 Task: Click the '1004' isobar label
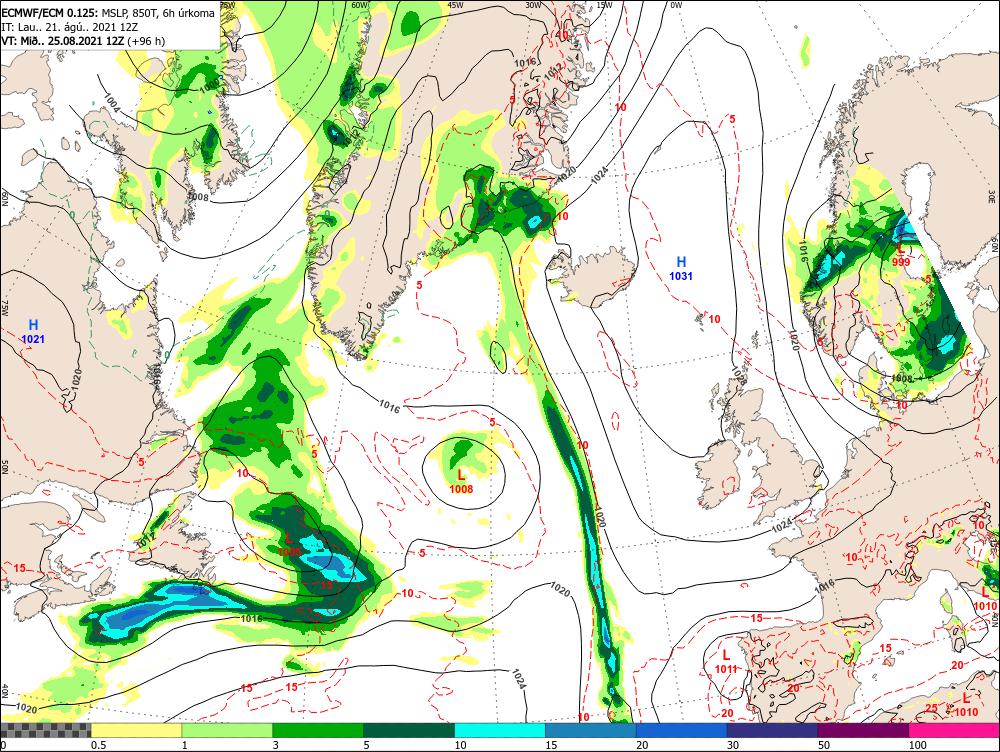[111, 105]
